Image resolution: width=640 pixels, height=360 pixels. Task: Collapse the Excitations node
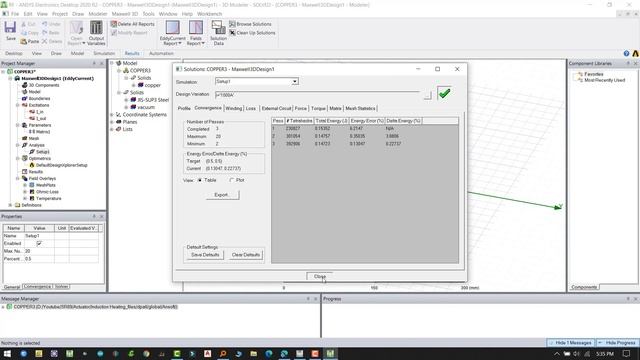(18, 105)
